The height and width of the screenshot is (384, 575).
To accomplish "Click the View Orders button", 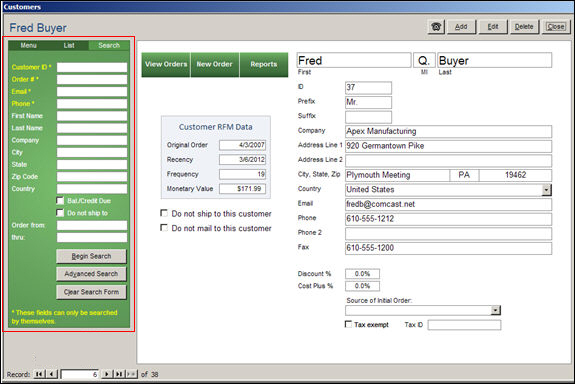I will (166, 65).
